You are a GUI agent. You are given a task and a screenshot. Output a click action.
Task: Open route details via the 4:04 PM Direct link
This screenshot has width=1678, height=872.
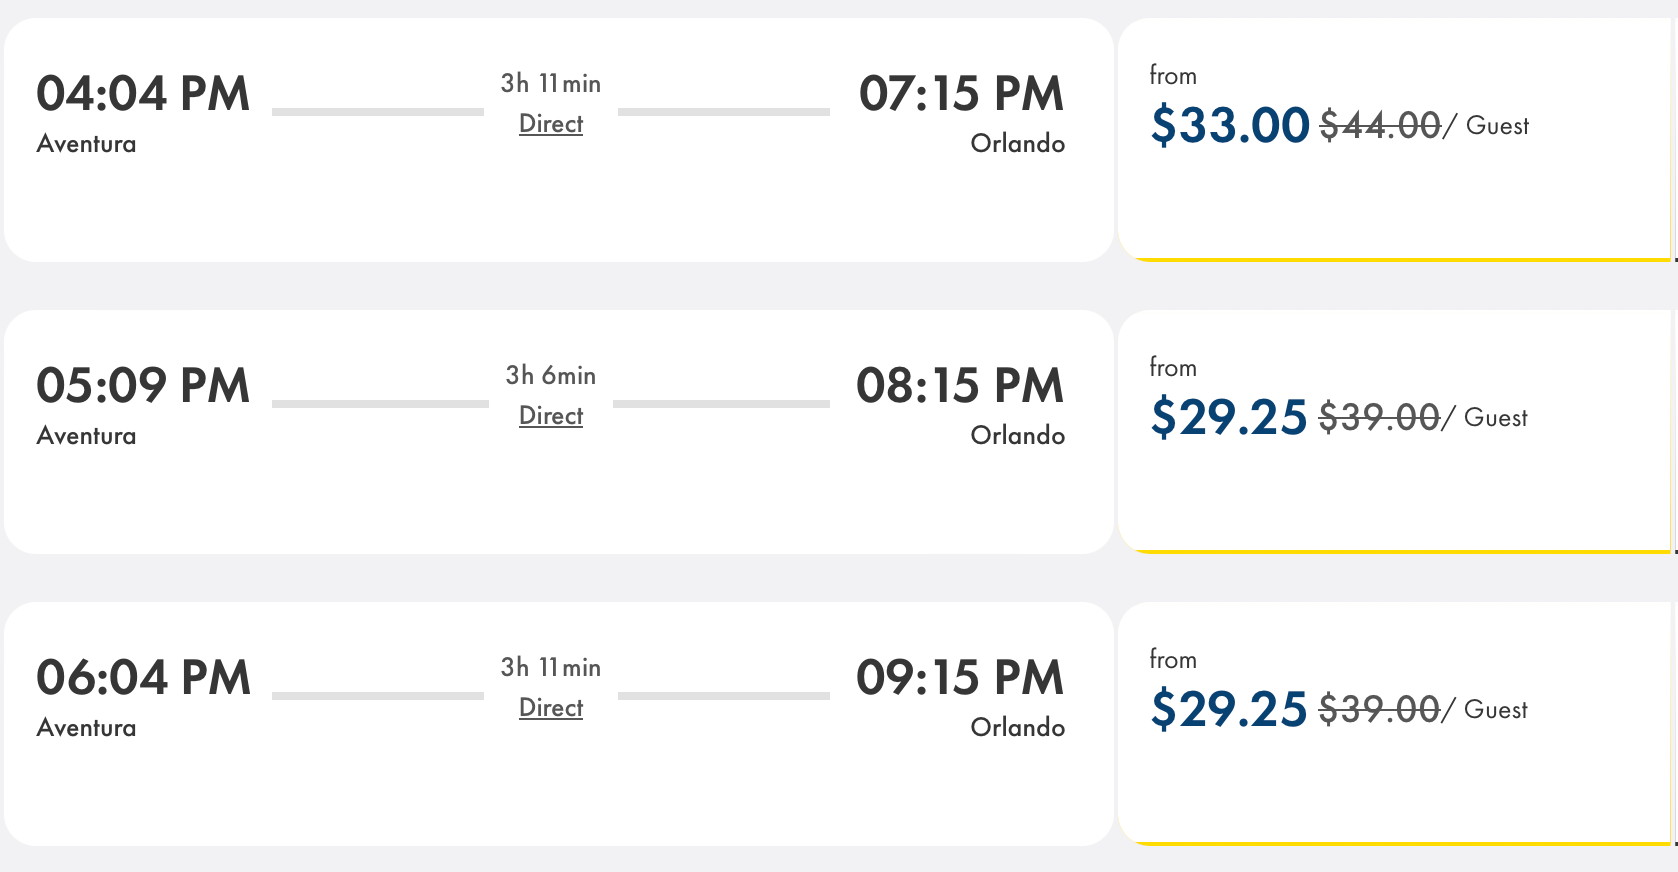(550, 124)
